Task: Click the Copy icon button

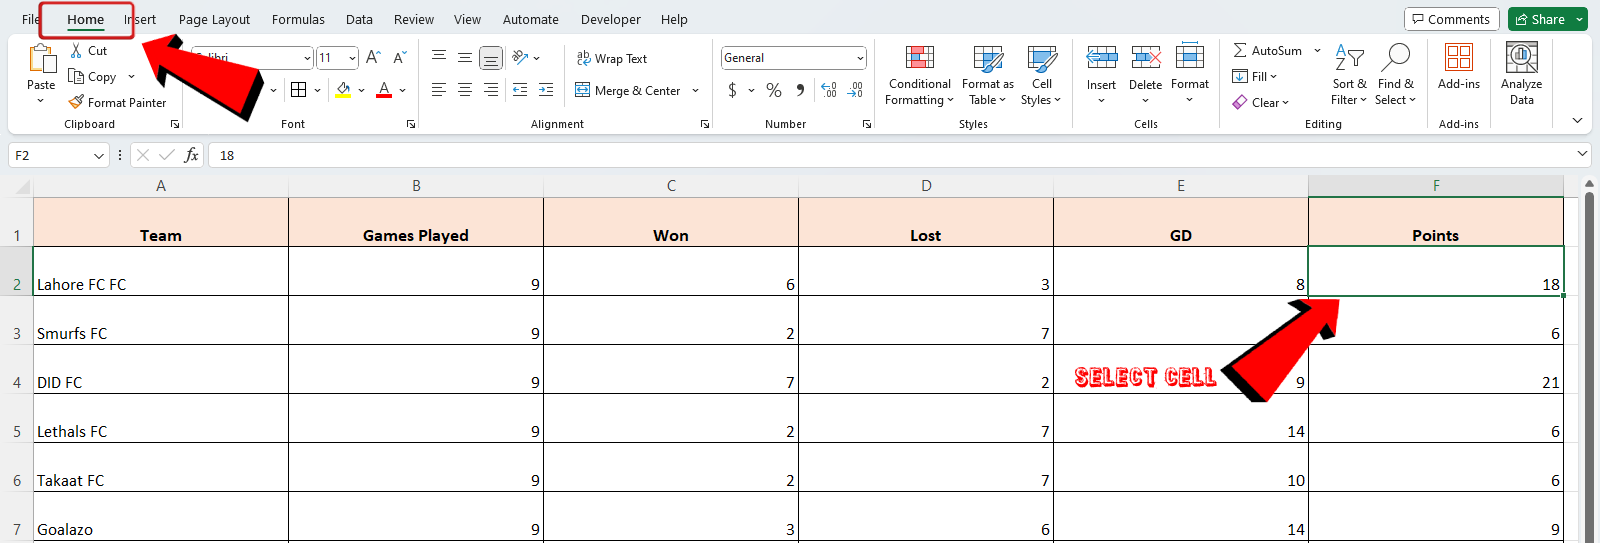Action: [x=76, y=77]
